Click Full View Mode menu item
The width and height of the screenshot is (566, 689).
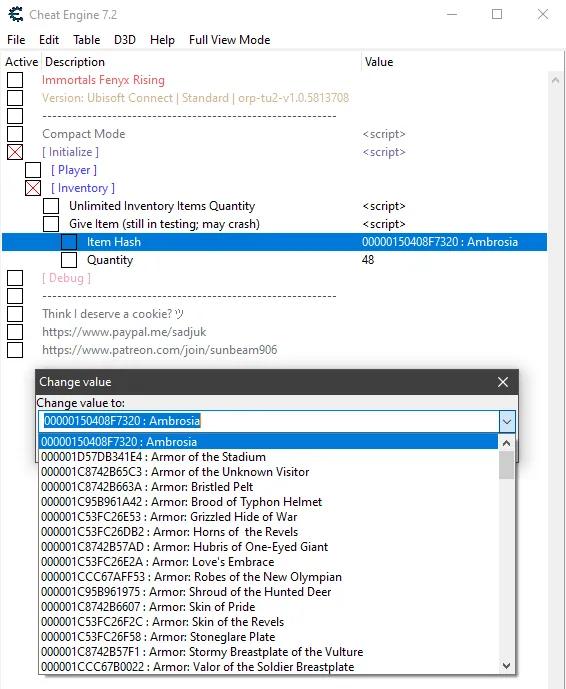point(229,40)
